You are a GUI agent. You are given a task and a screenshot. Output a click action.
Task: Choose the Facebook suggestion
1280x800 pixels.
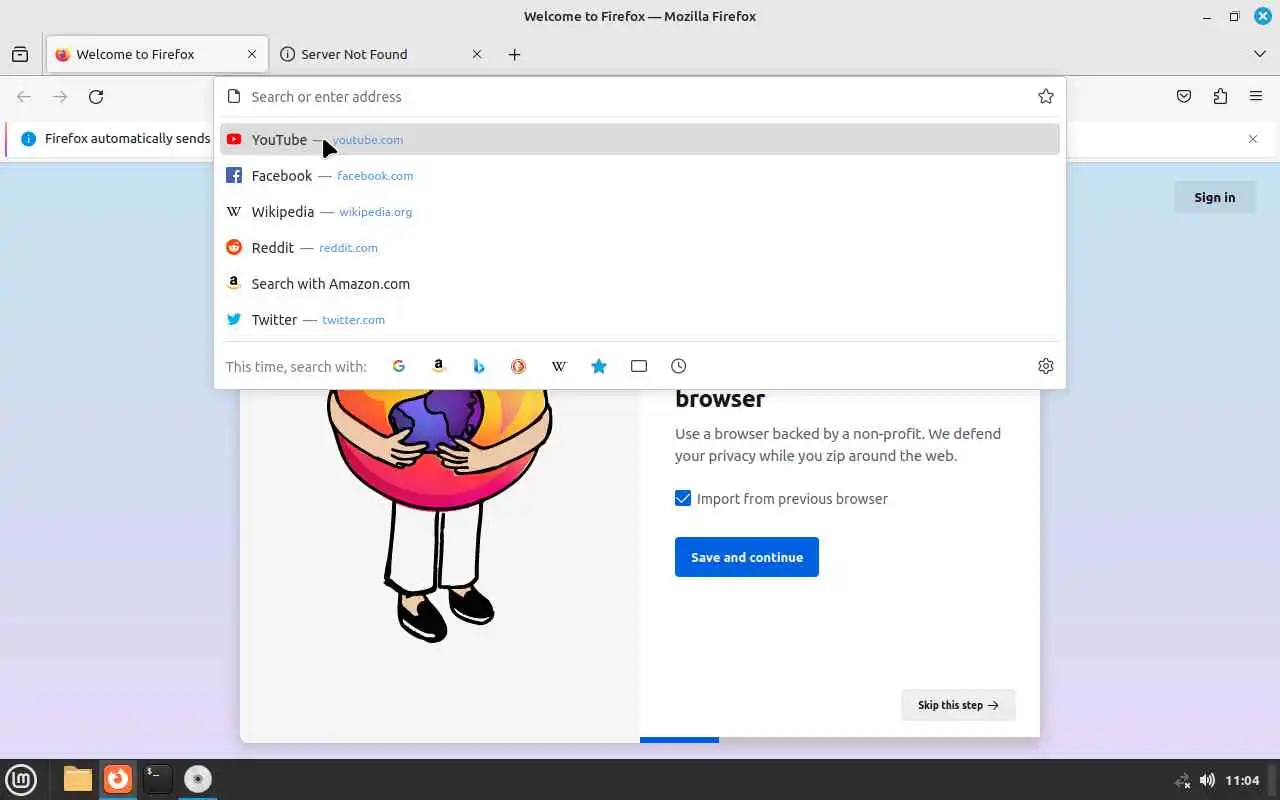click(x=640, y=175)
